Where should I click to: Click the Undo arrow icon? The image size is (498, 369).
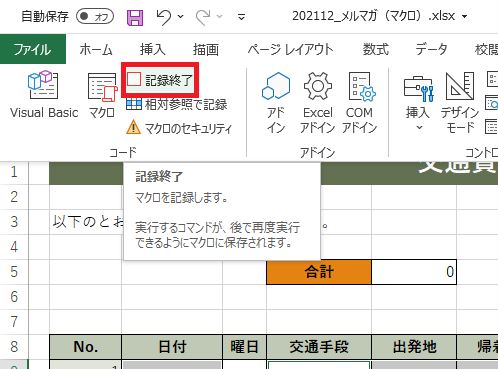164,17
